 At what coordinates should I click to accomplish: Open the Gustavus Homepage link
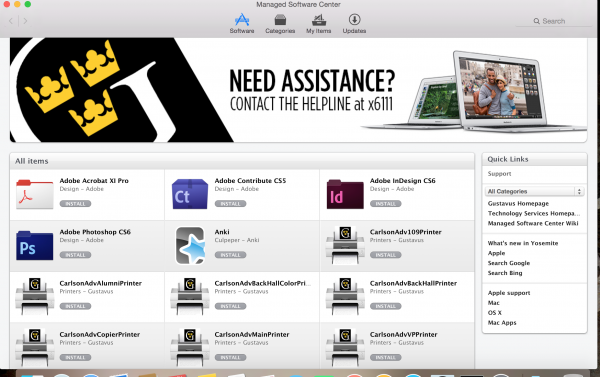(518, 204)
